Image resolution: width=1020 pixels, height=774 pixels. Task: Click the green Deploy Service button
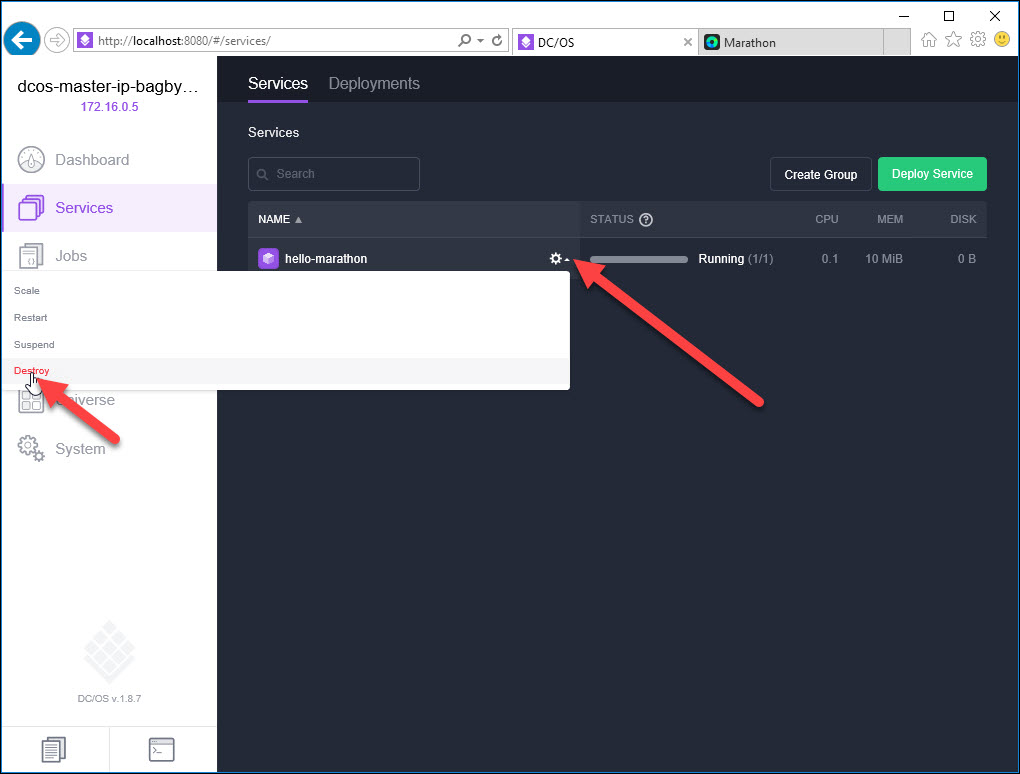932,174
